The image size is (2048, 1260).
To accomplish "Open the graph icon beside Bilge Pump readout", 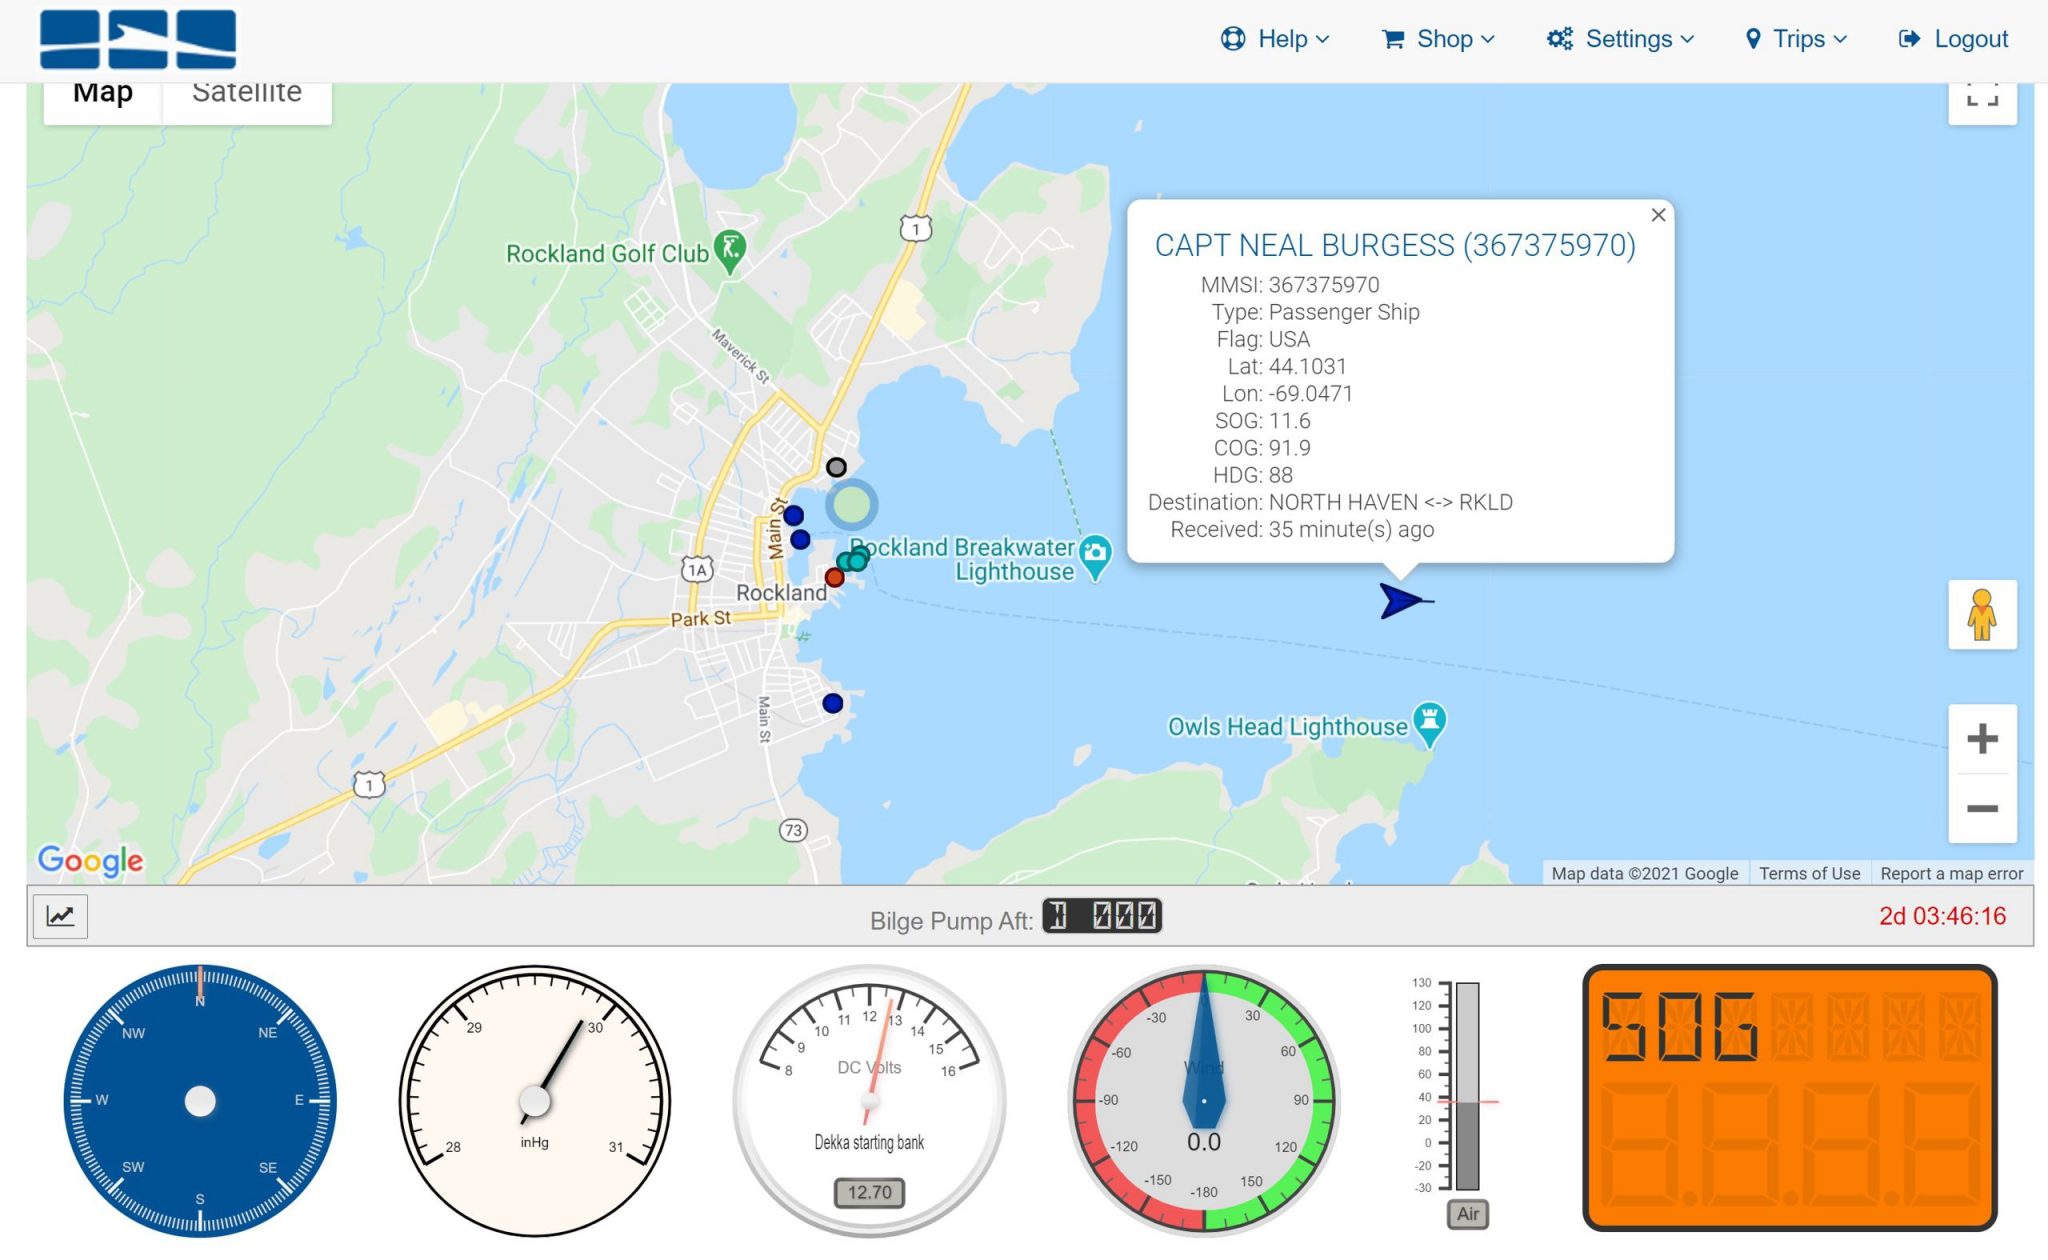I will (62, 916).
